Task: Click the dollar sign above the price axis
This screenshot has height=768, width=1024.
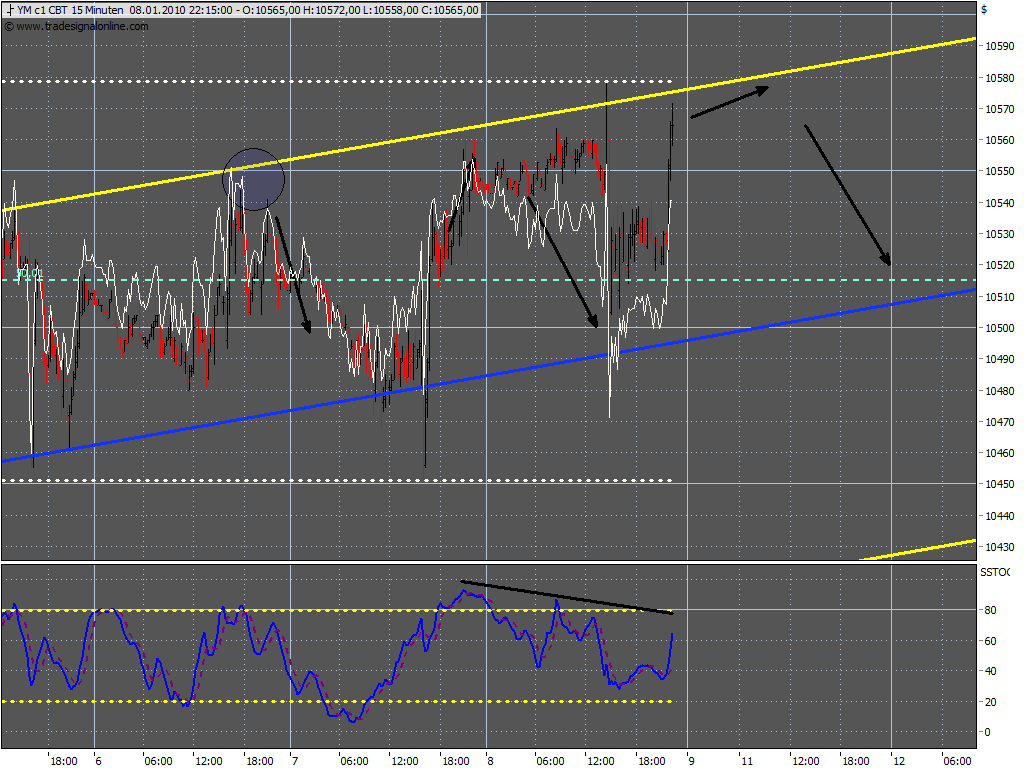Action: [984, 10]
